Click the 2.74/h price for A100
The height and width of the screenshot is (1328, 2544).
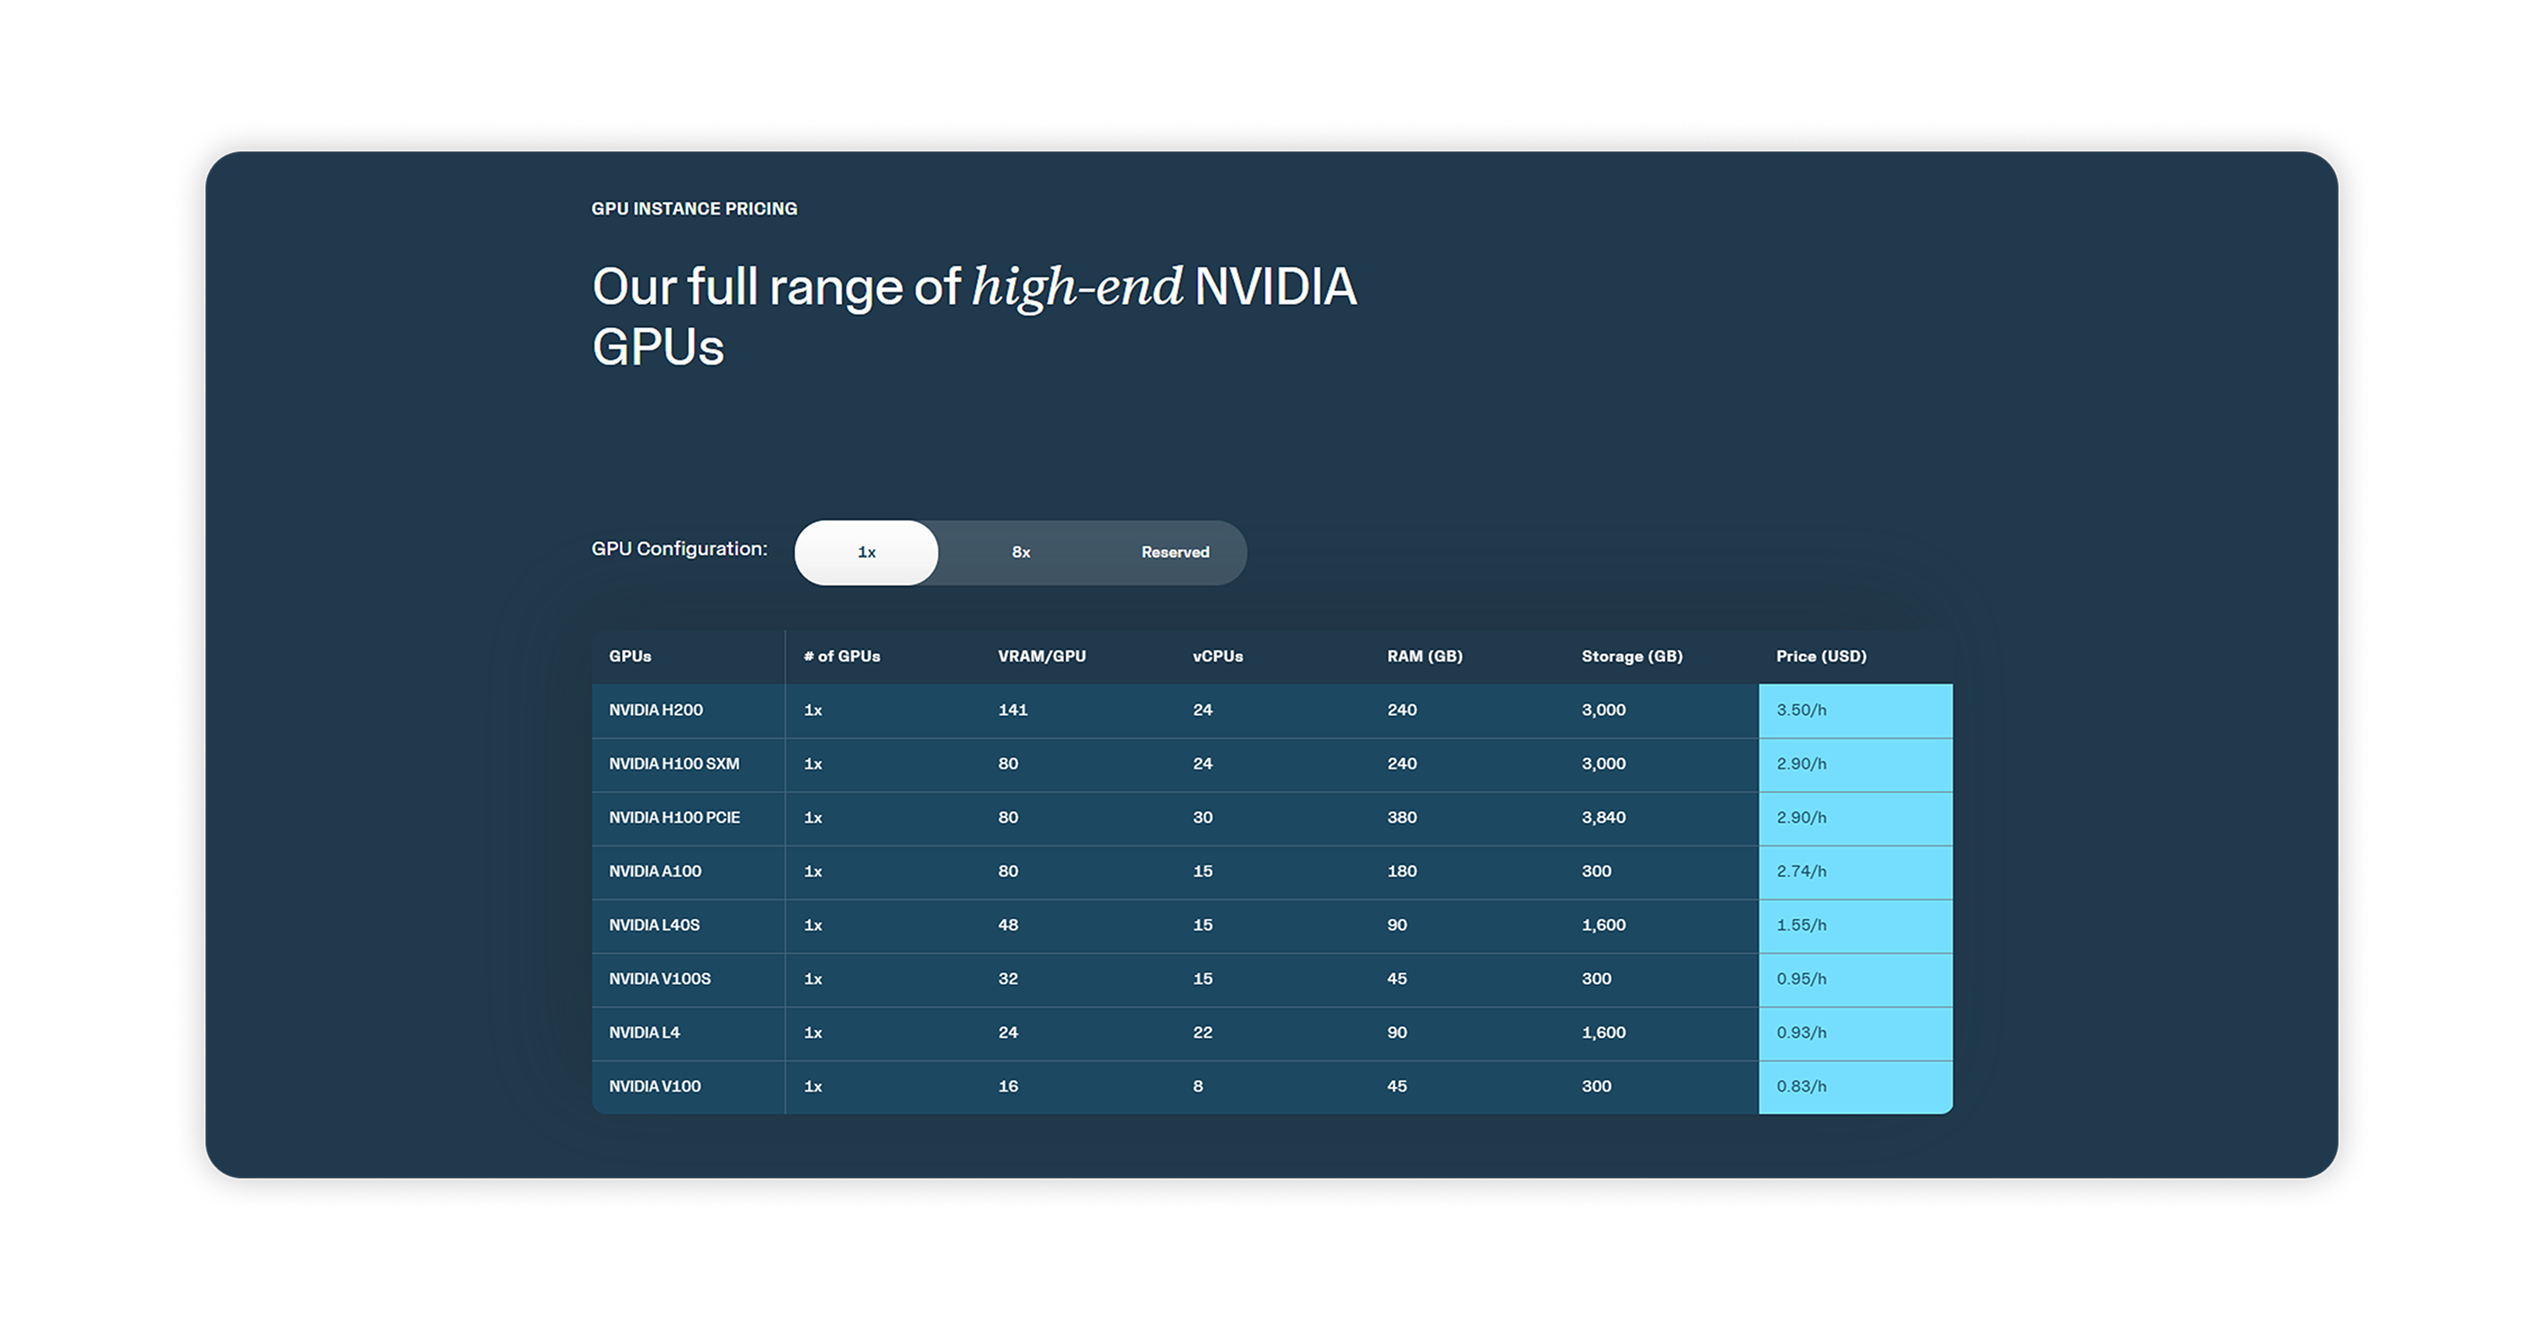(1801, 871)
